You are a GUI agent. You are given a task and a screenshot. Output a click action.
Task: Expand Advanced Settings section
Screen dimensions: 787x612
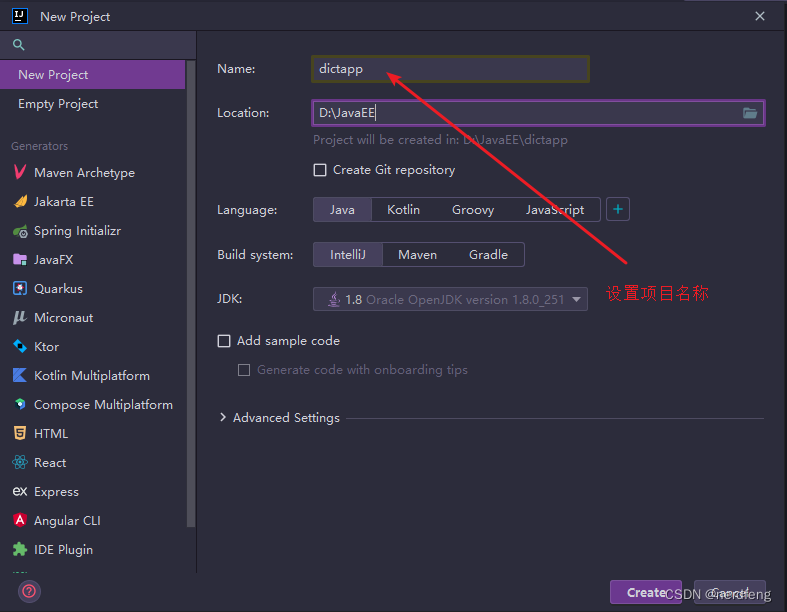(x=223, y=418)
